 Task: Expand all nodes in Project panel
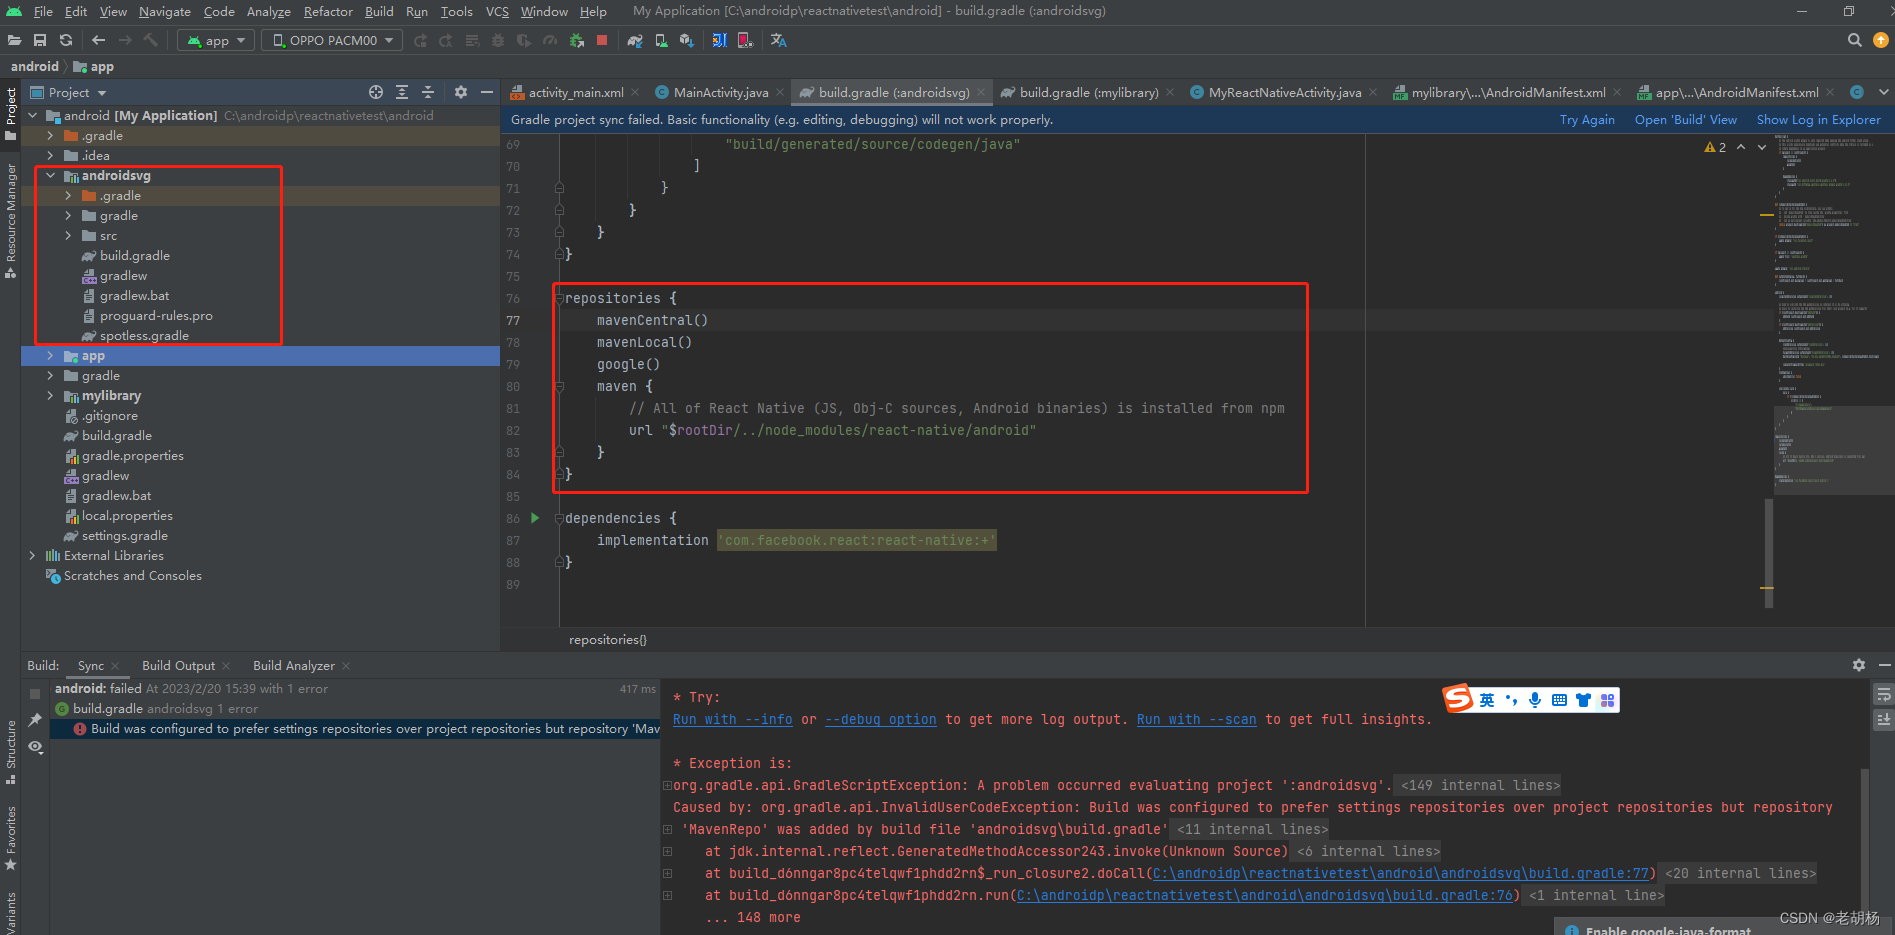pyautogui.click(x=402, y=92)
